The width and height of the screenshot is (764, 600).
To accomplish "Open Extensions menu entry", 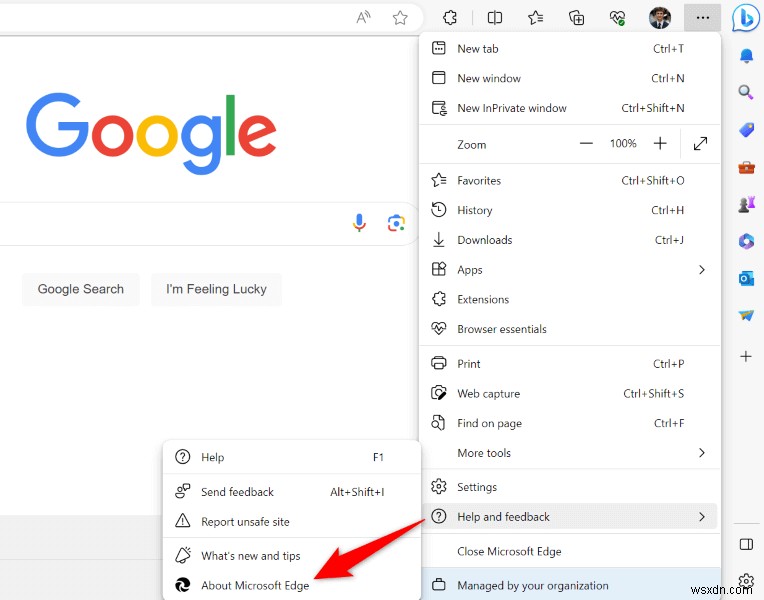I will coord(570,299).
